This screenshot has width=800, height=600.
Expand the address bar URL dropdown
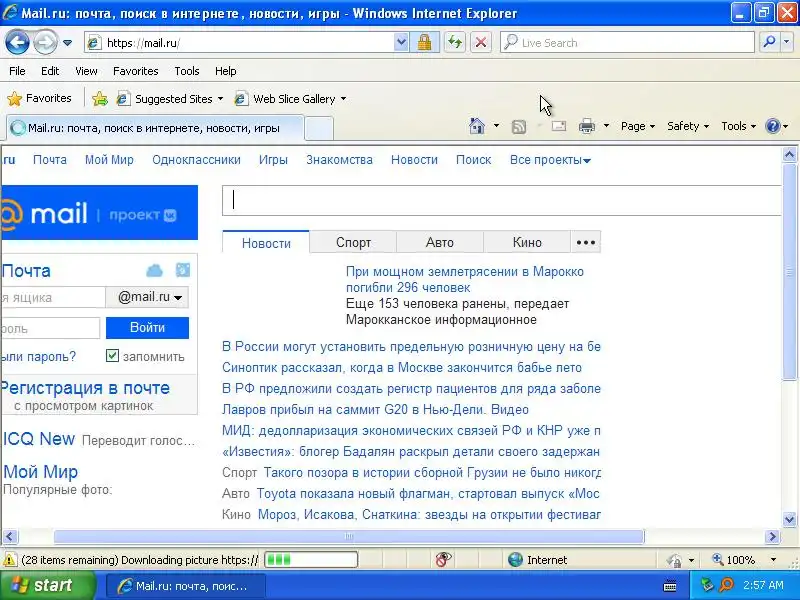coord(402,42)
